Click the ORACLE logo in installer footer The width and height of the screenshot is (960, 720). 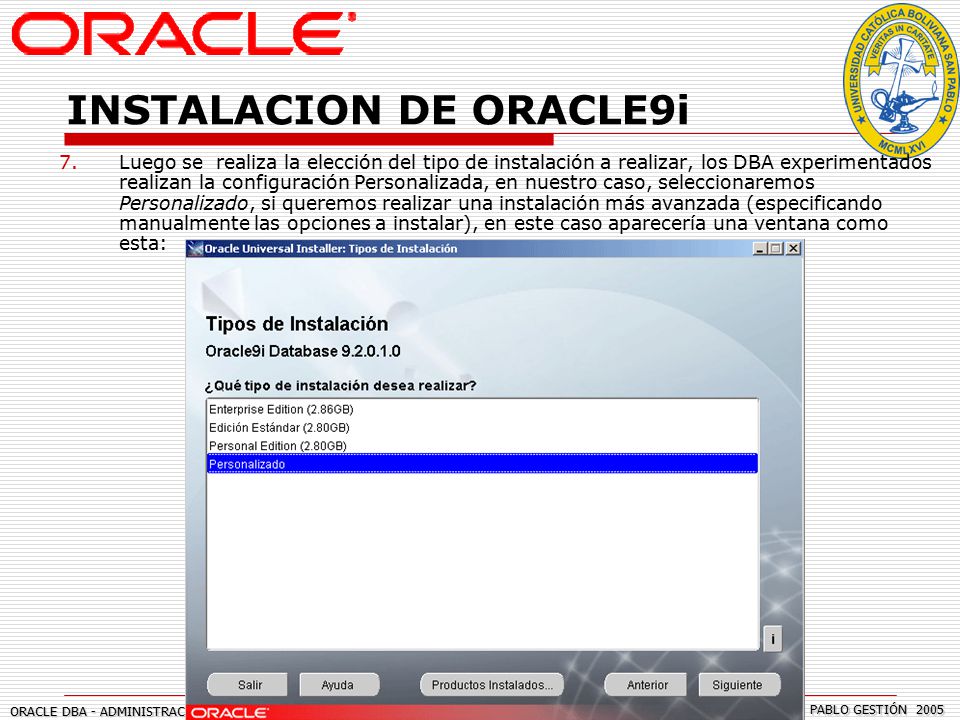(x=230, y=713)
